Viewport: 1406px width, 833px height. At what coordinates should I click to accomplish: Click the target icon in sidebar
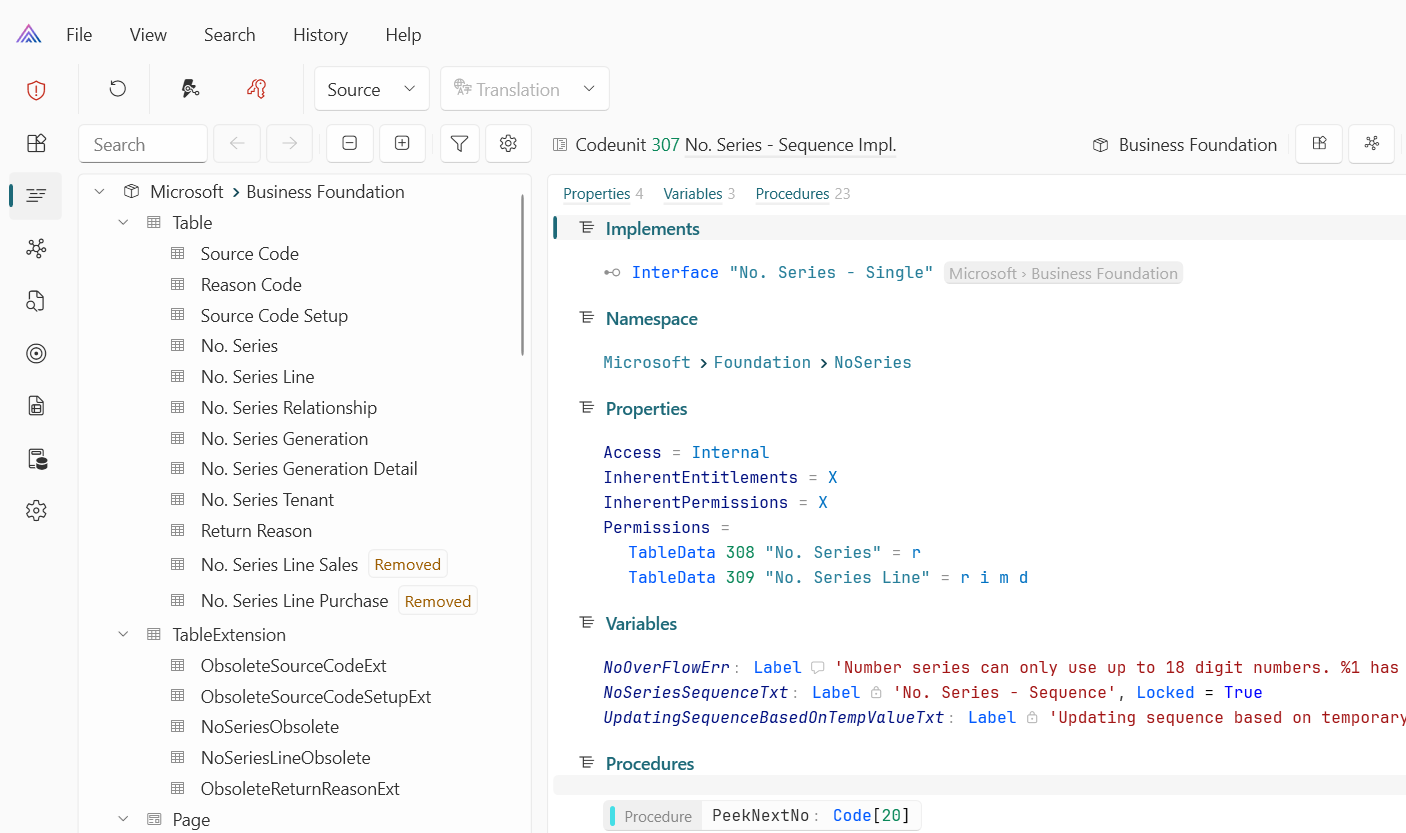pos(36,353)
